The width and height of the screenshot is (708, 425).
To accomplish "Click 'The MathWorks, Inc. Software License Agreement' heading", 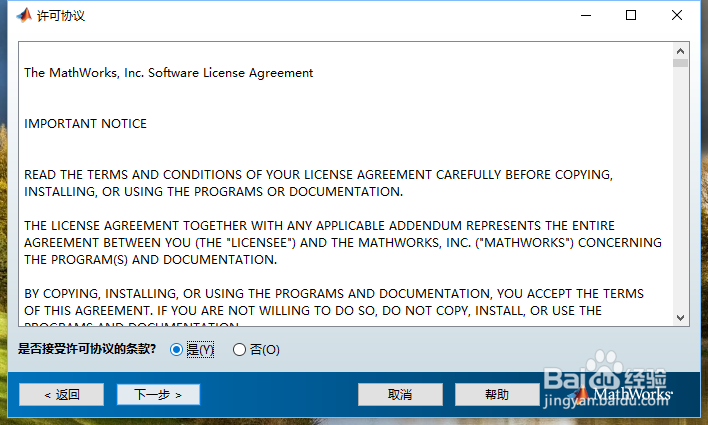I will (x=168, y=73).
